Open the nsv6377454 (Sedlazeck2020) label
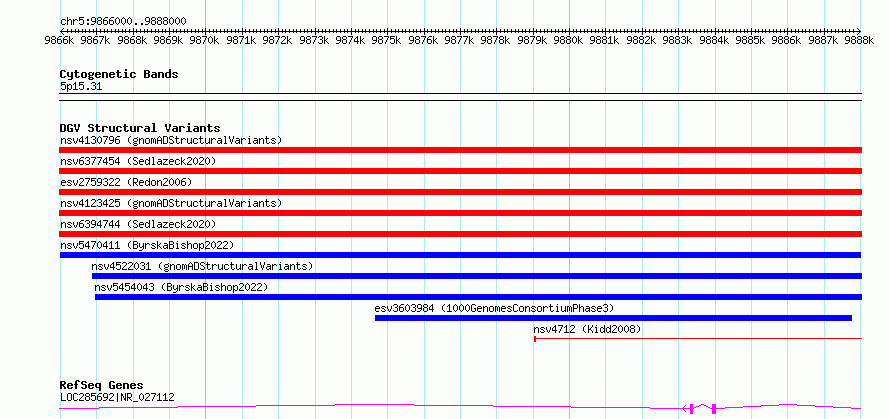 (x=138, y=161)
